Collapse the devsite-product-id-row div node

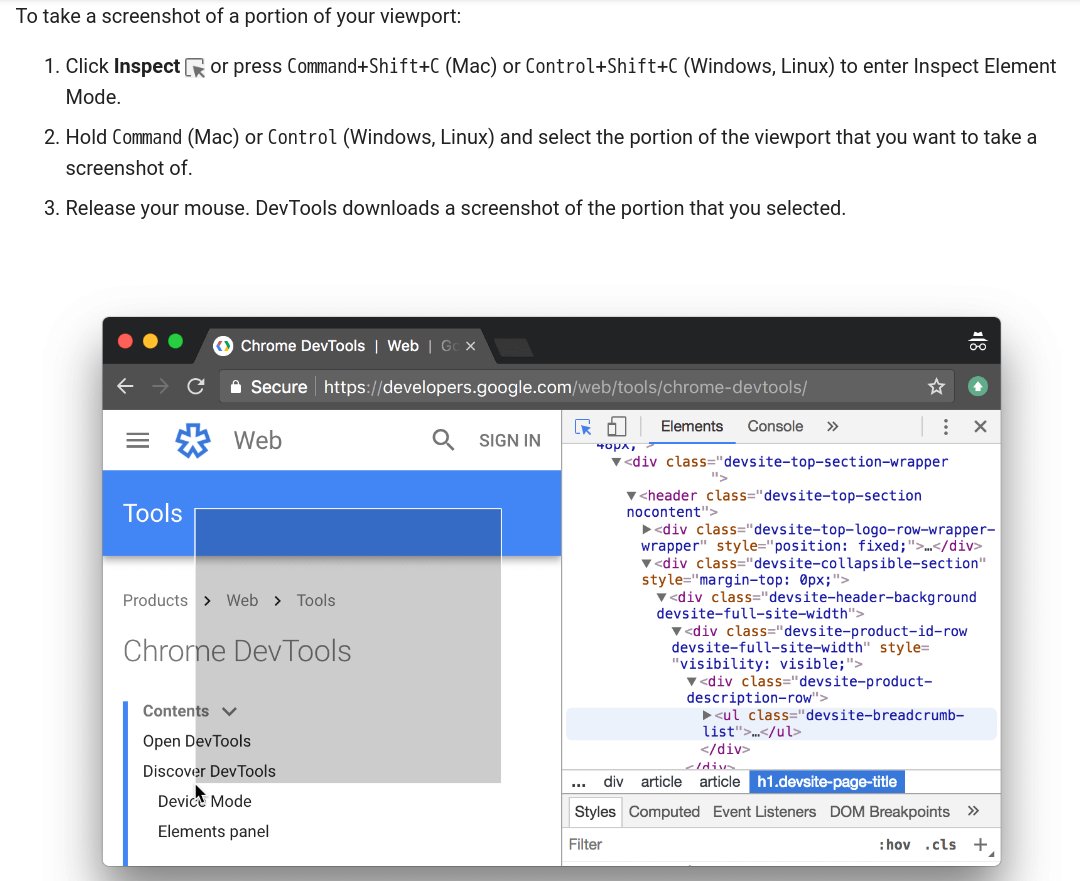tap(676, 631)
